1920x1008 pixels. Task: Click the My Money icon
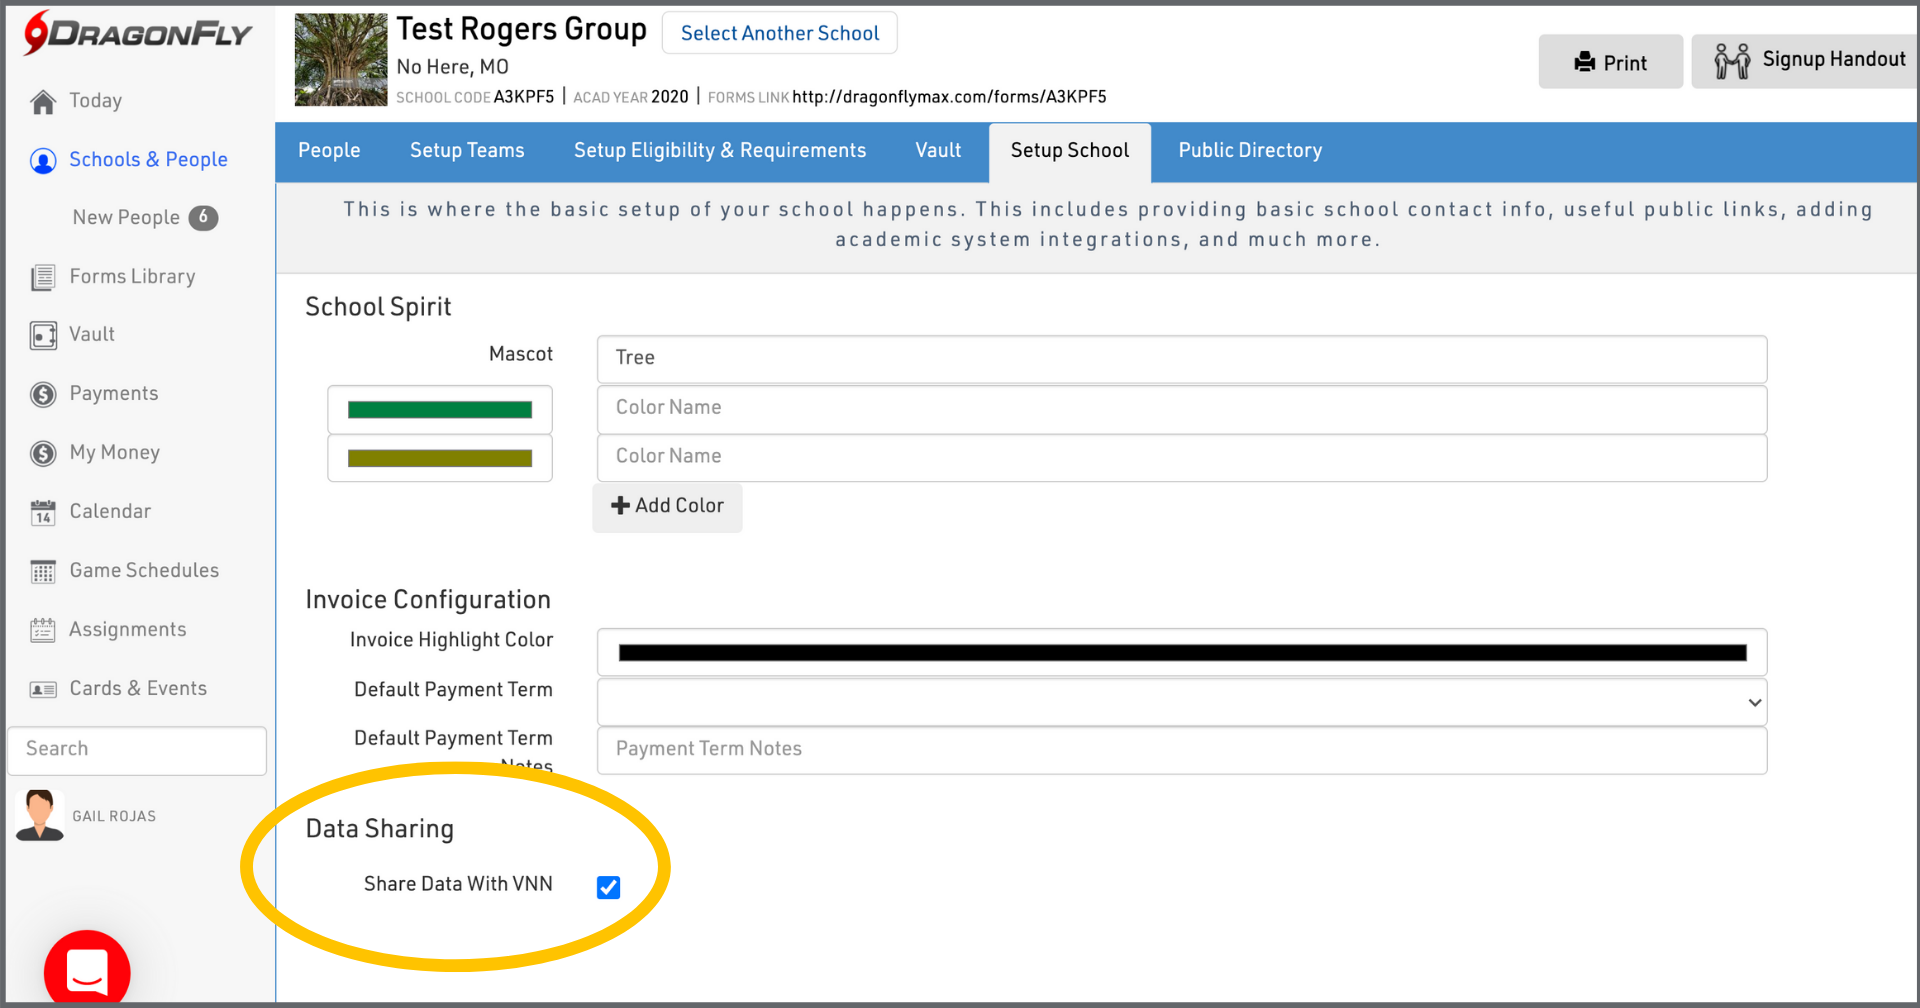[x=43, y=454]
